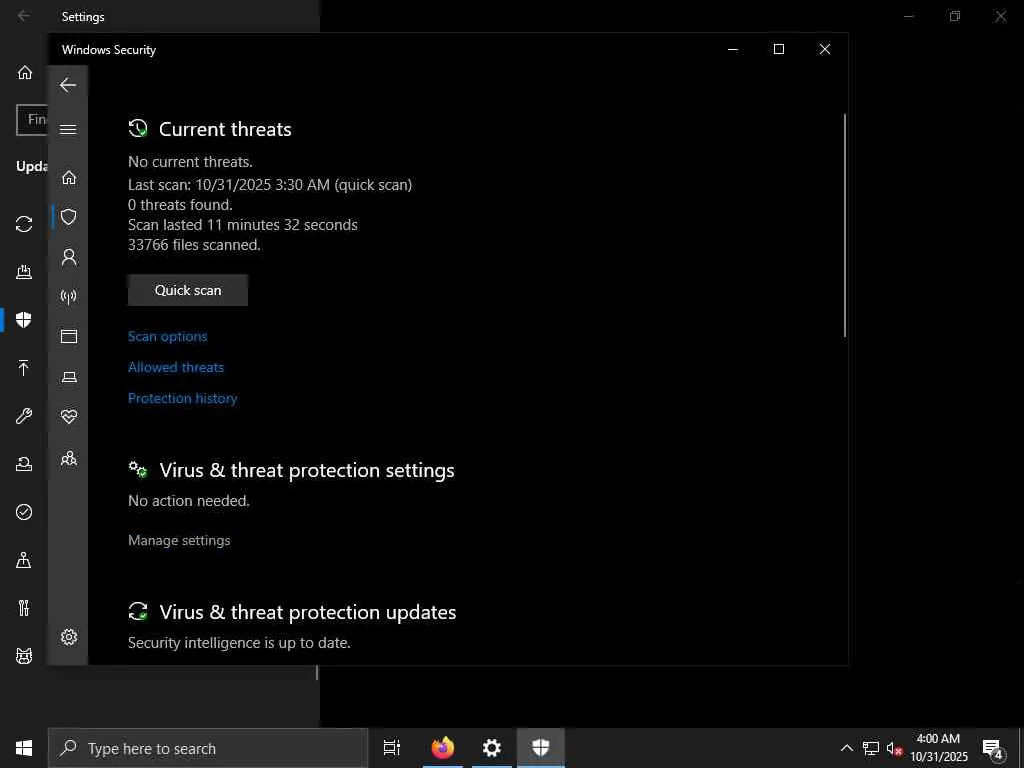Click Virus & threat protection settings heading
This screenshot has width=1024, height=768.
point(307,470)
